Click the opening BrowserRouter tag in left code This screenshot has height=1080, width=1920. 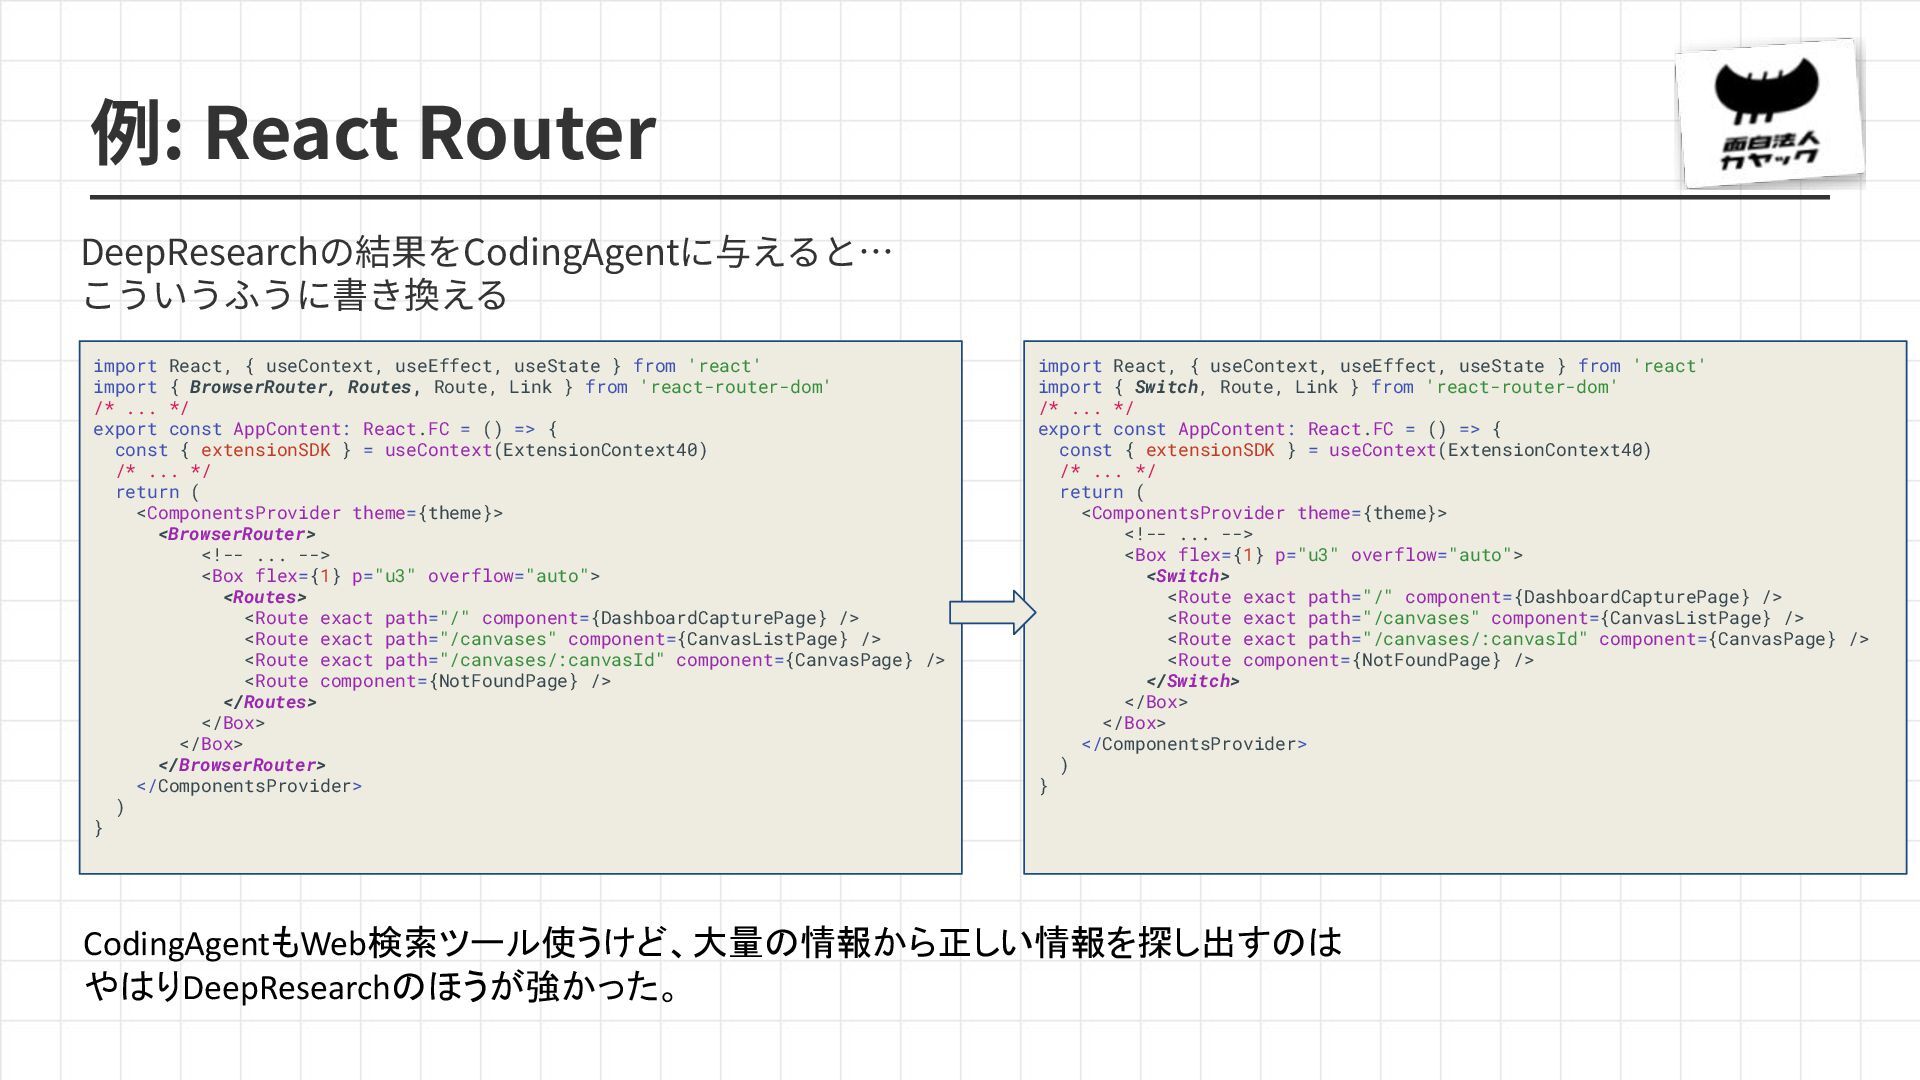pyautogui.click(x=237, y=534)
